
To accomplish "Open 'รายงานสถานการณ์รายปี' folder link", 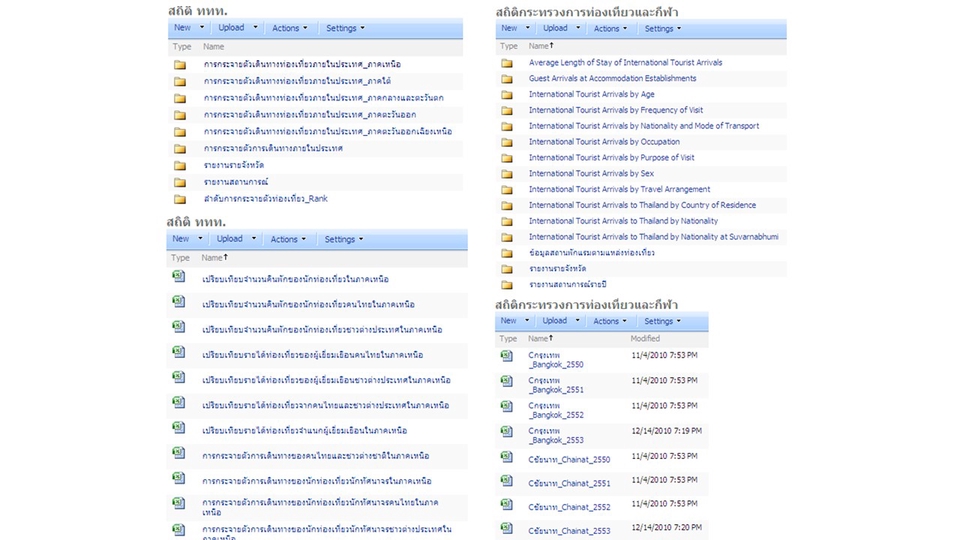I will 568,285.
